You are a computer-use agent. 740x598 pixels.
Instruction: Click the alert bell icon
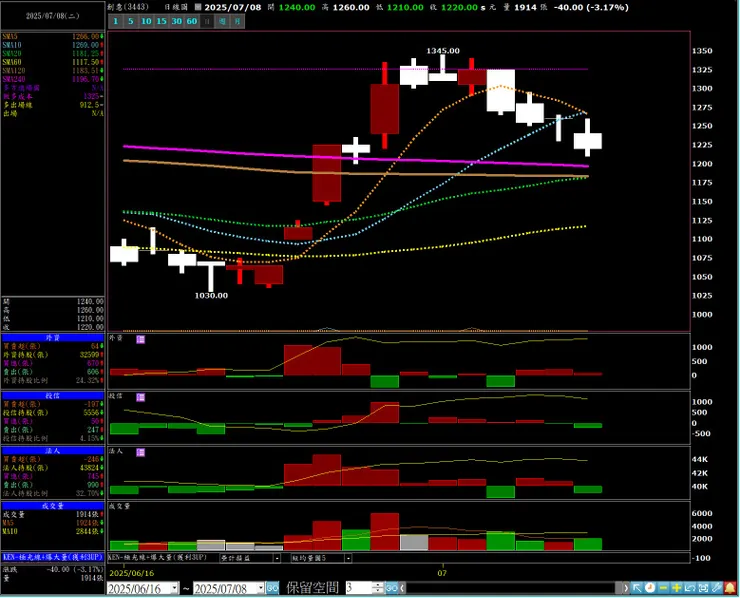[x=730, y=588]
